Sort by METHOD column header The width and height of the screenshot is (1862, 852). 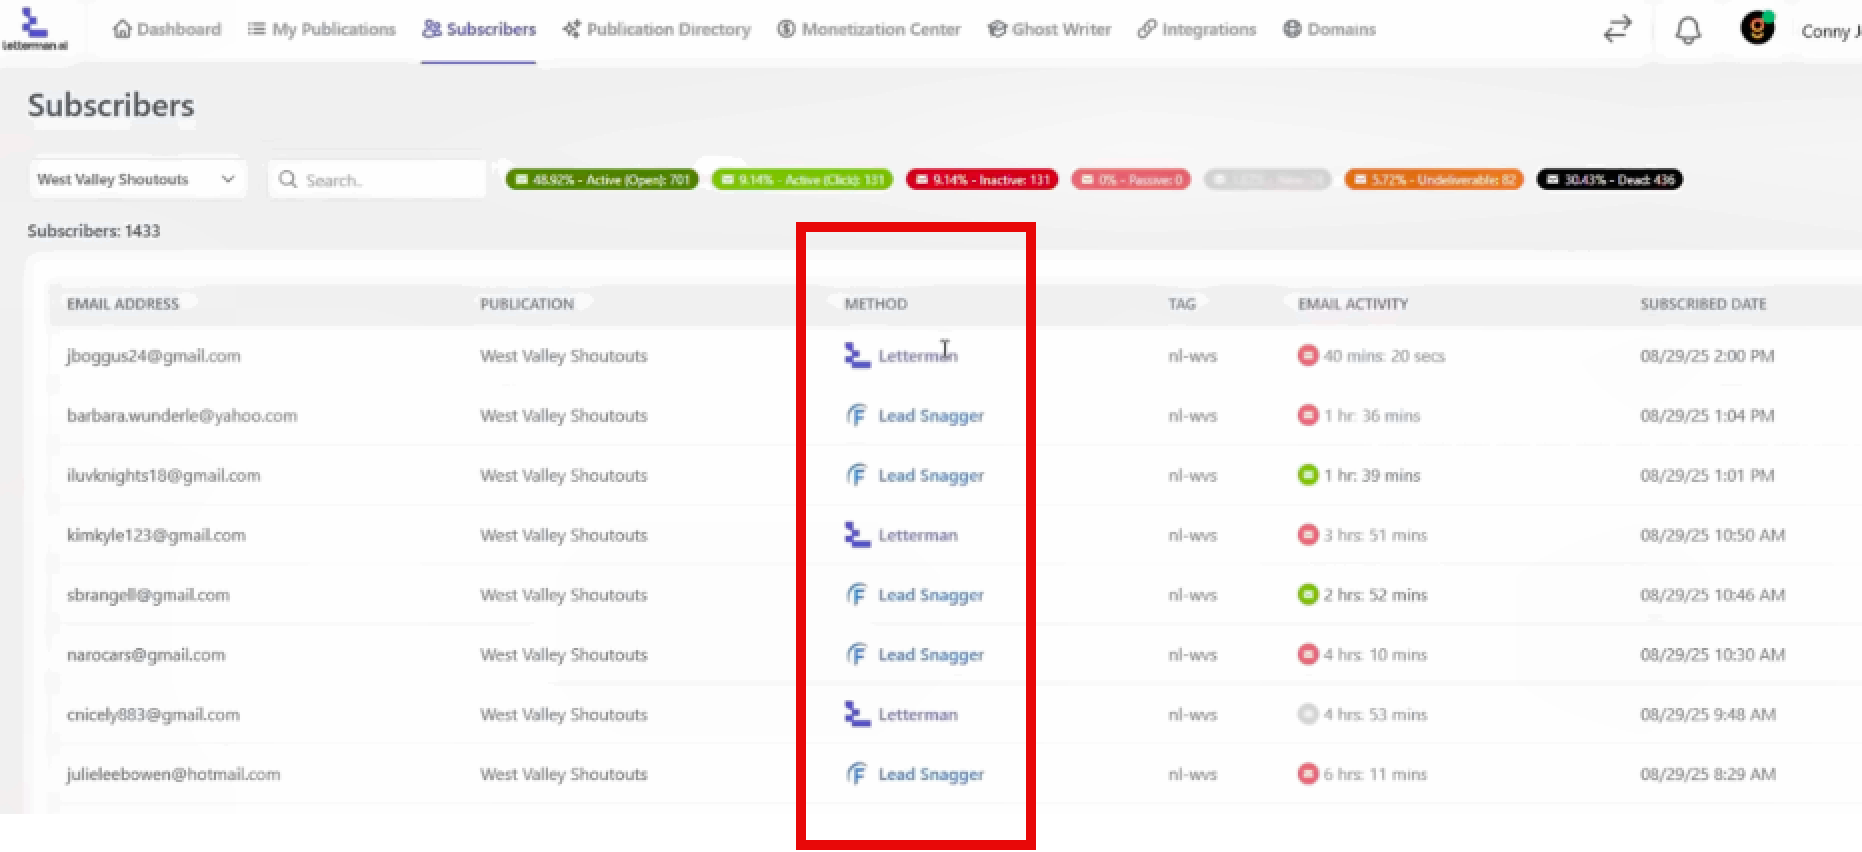[x=876, y=304]
